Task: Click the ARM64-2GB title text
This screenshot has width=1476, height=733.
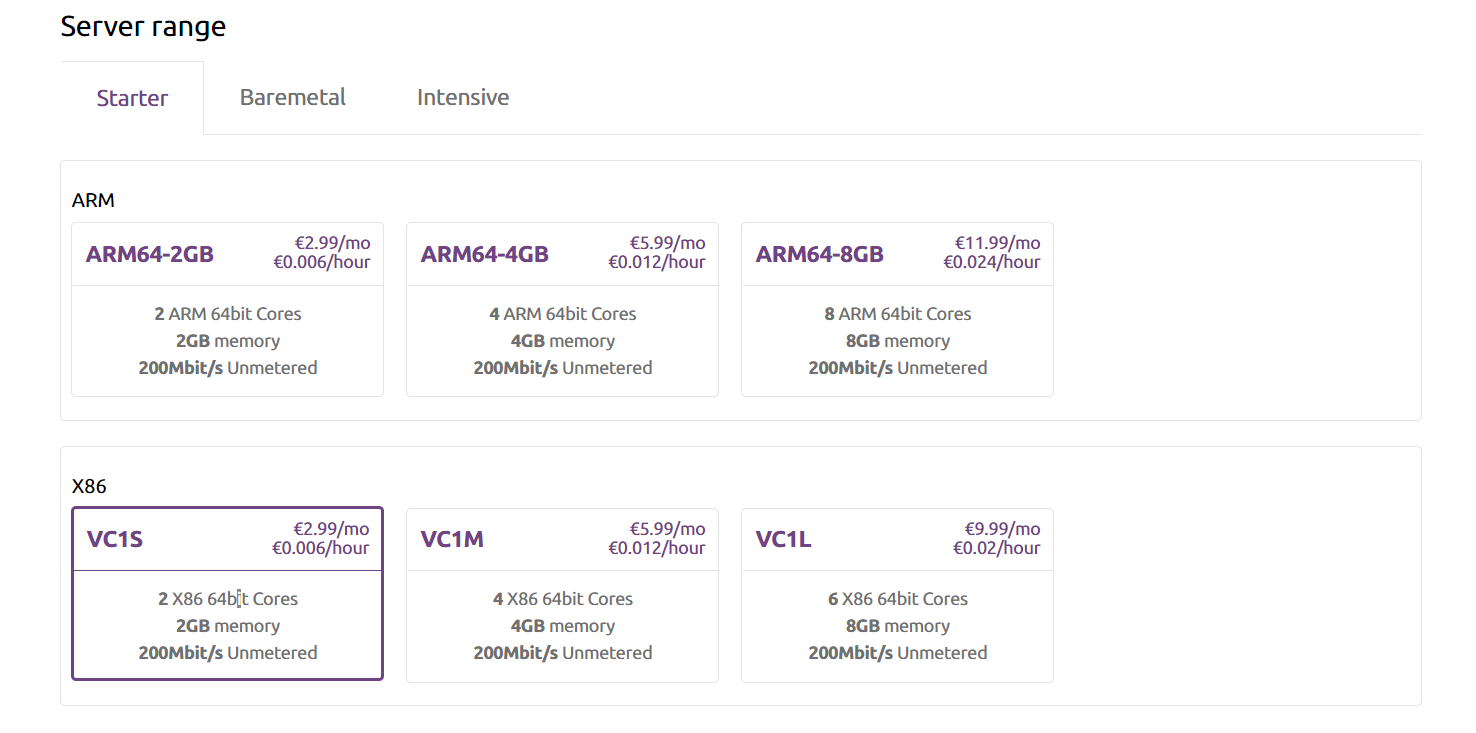Action: (150, 254)
